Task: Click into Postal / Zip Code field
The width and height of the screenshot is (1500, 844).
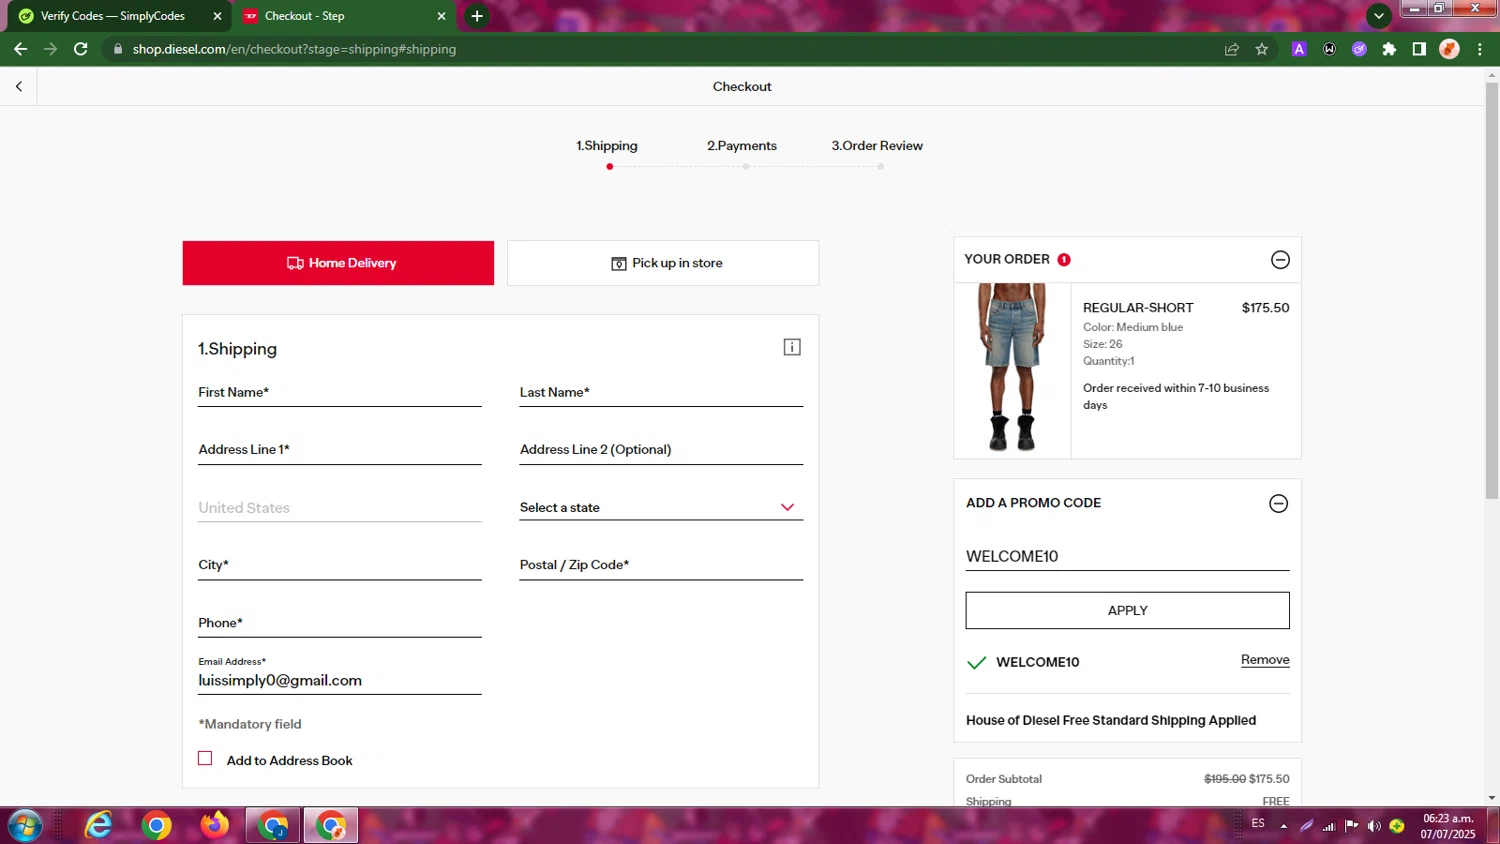Action: (x=661, y=565)
